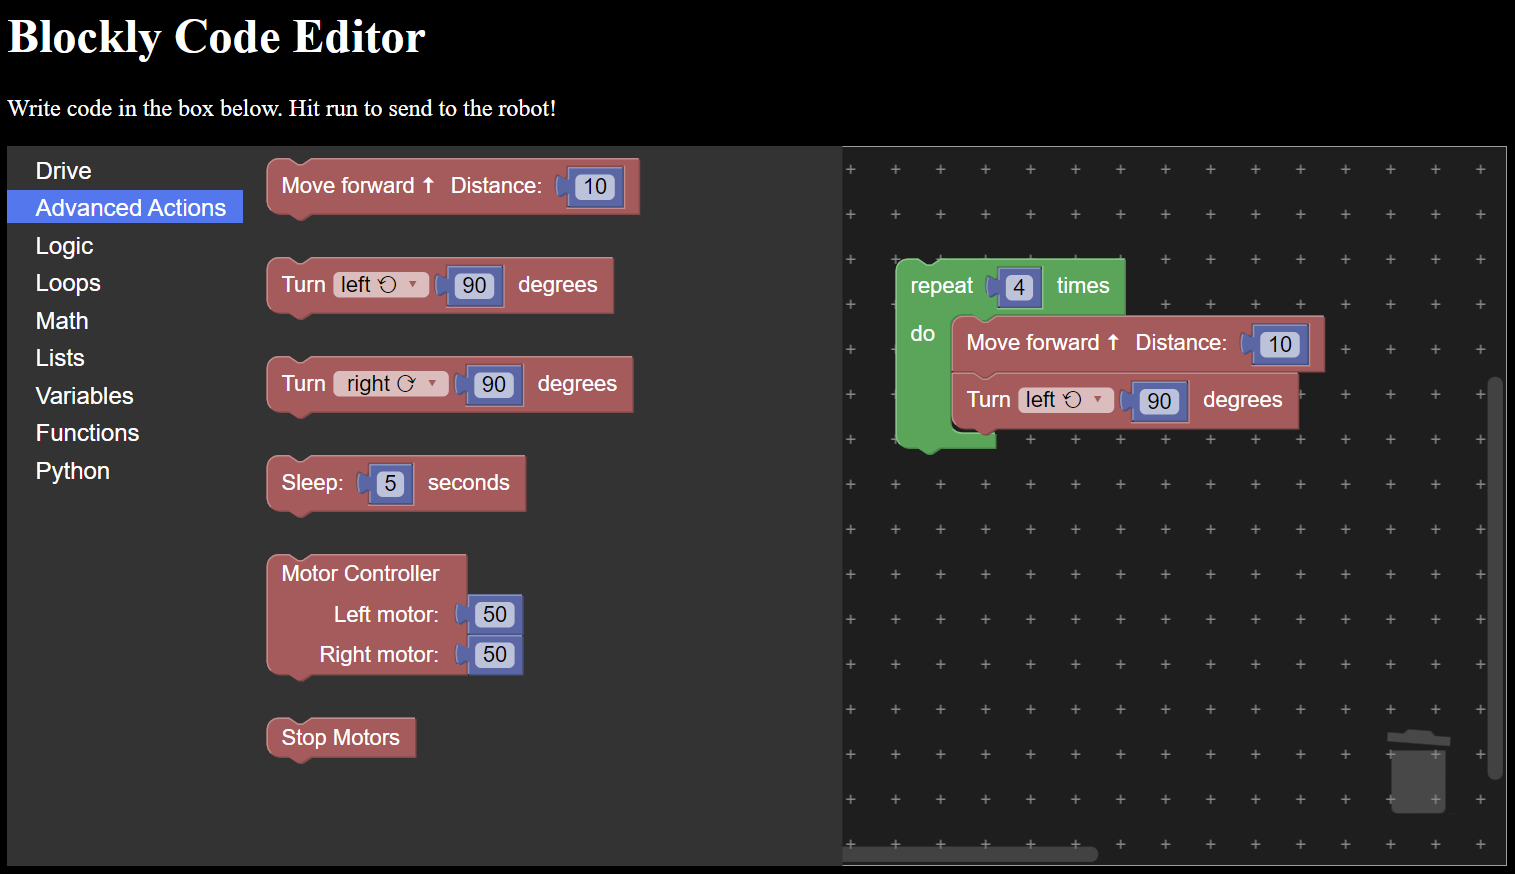Select the Stop Motors block
This screenshot has width=1515, height=874.
tap(341, 738)
